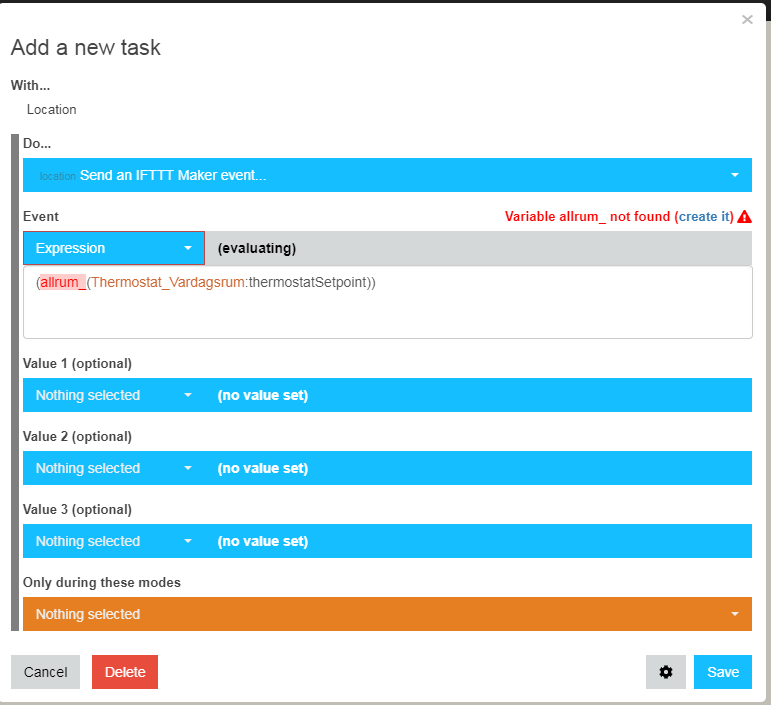The height and width of the screenshot is (705, 771).
Task: Click the Location text under With
Action: (52, 109)
